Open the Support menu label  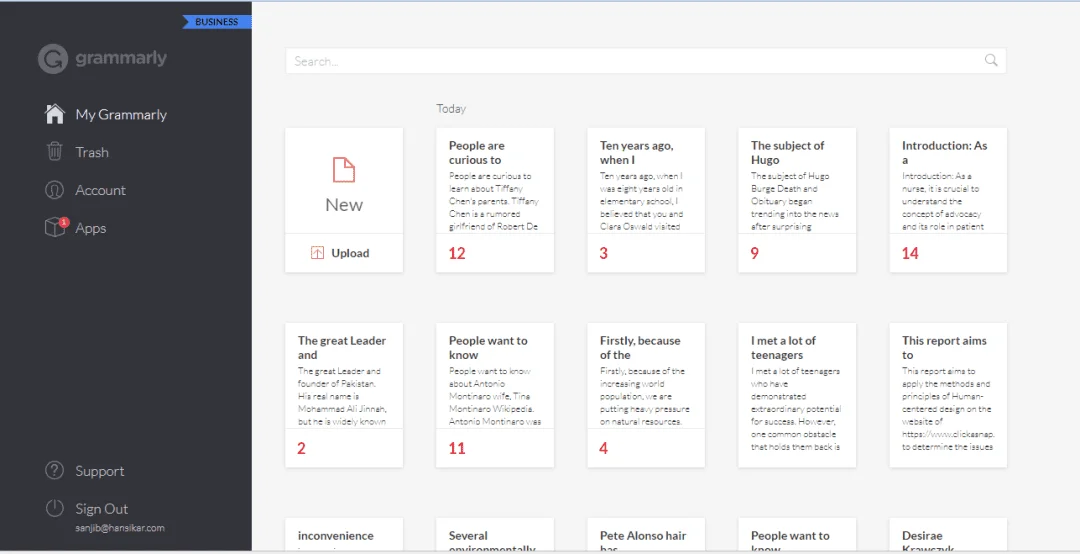click(100, 471)
